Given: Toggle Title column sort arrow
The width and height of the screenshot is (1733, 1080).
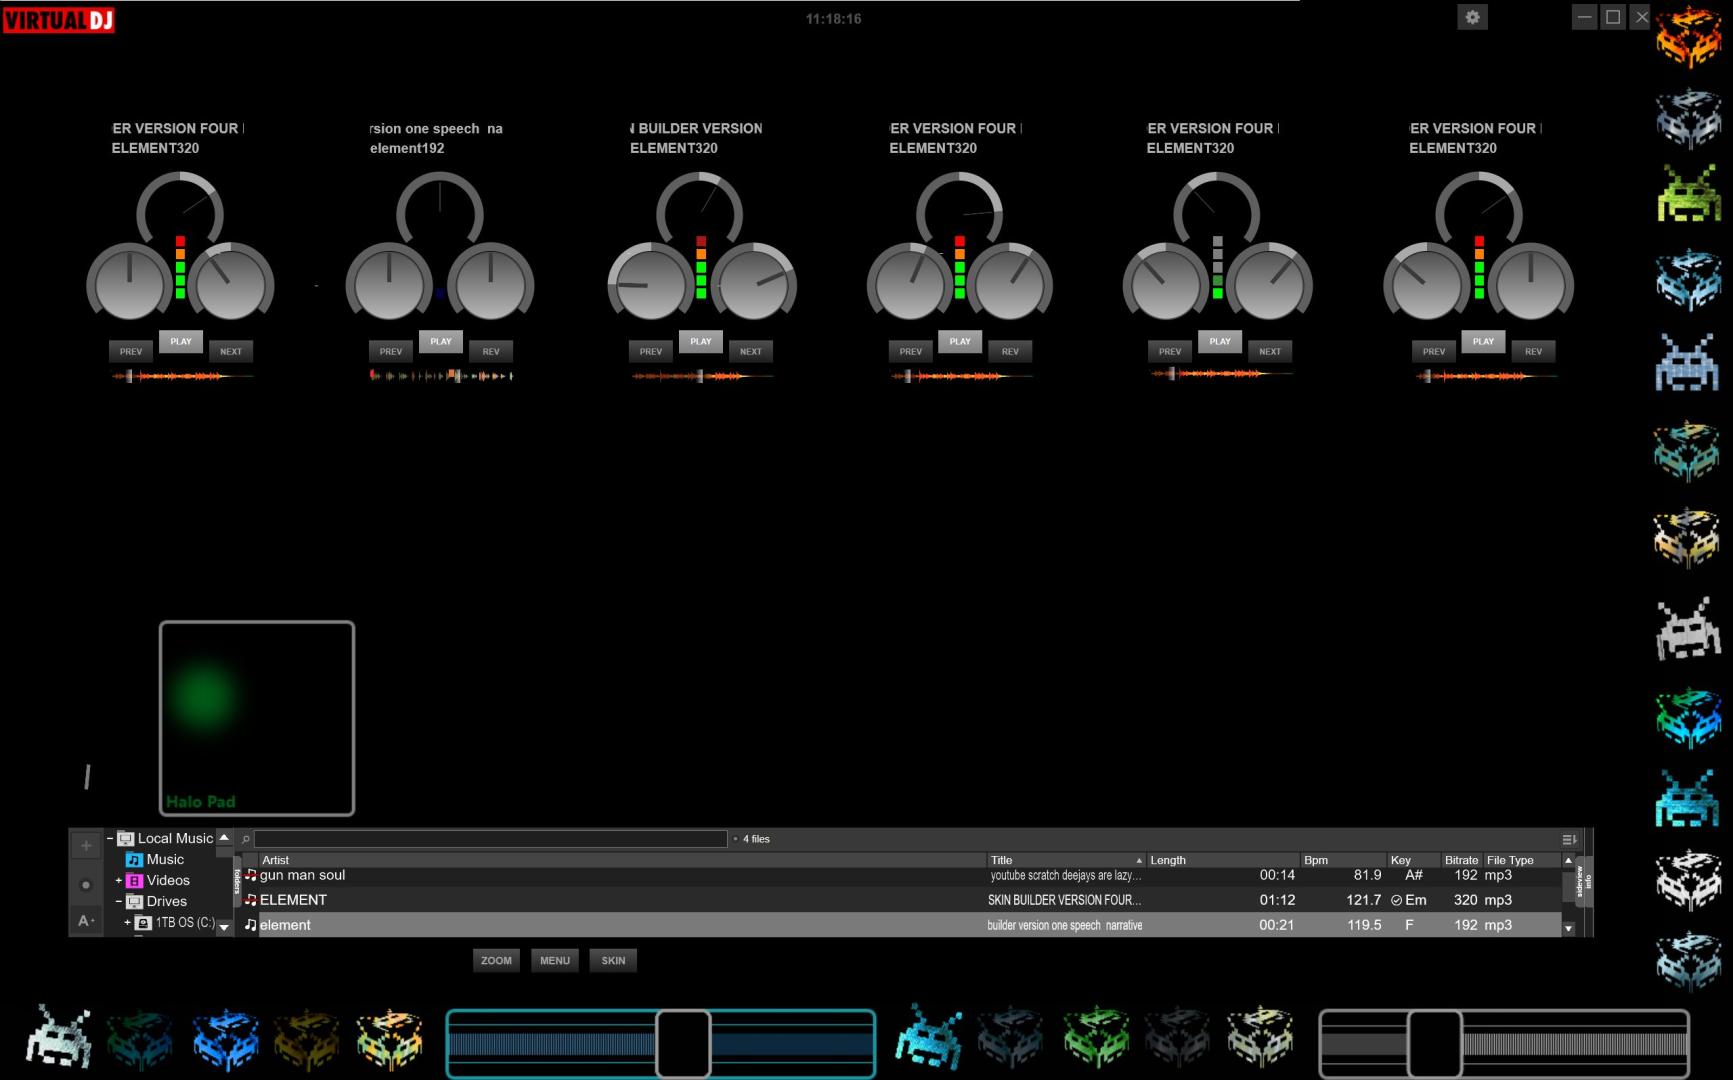Looking at the screenshot, I should pos(1139,860).
